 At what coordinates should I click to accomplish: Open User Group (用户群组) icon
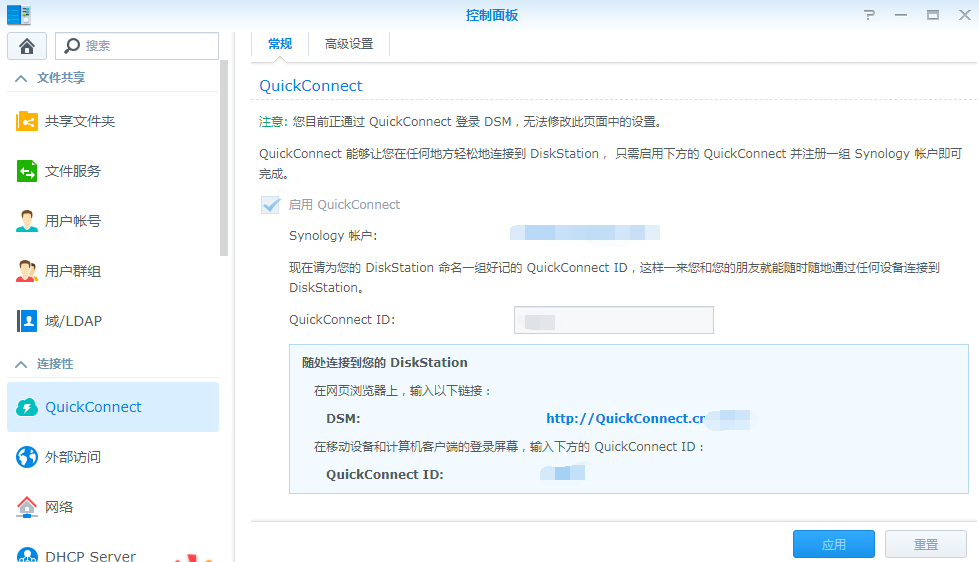coord(27,270)
